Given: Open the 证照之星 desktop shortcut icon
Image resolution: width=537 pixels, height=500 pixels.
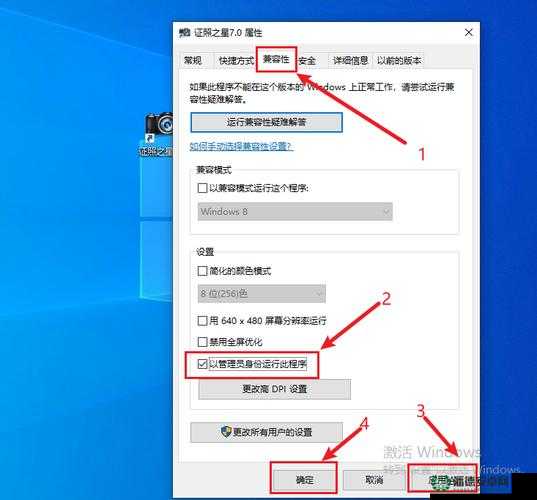Looking at the screenshot, I should 158,134.
